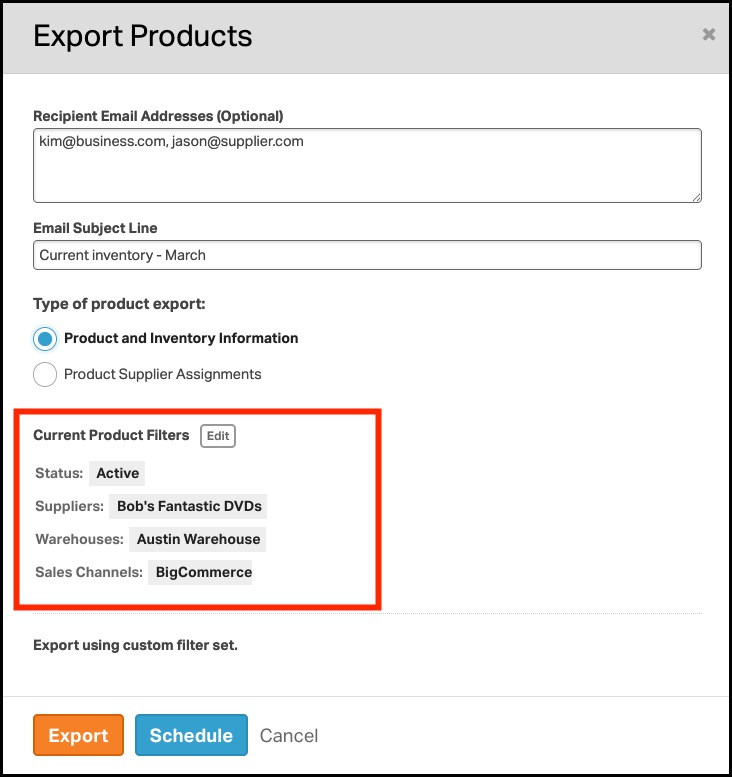Image resolution: width=732 pixels, height=777 pixels.
Task: Select the Austin Warehouse filter tag
Action: pyautogui.click(x=198, y=539)
